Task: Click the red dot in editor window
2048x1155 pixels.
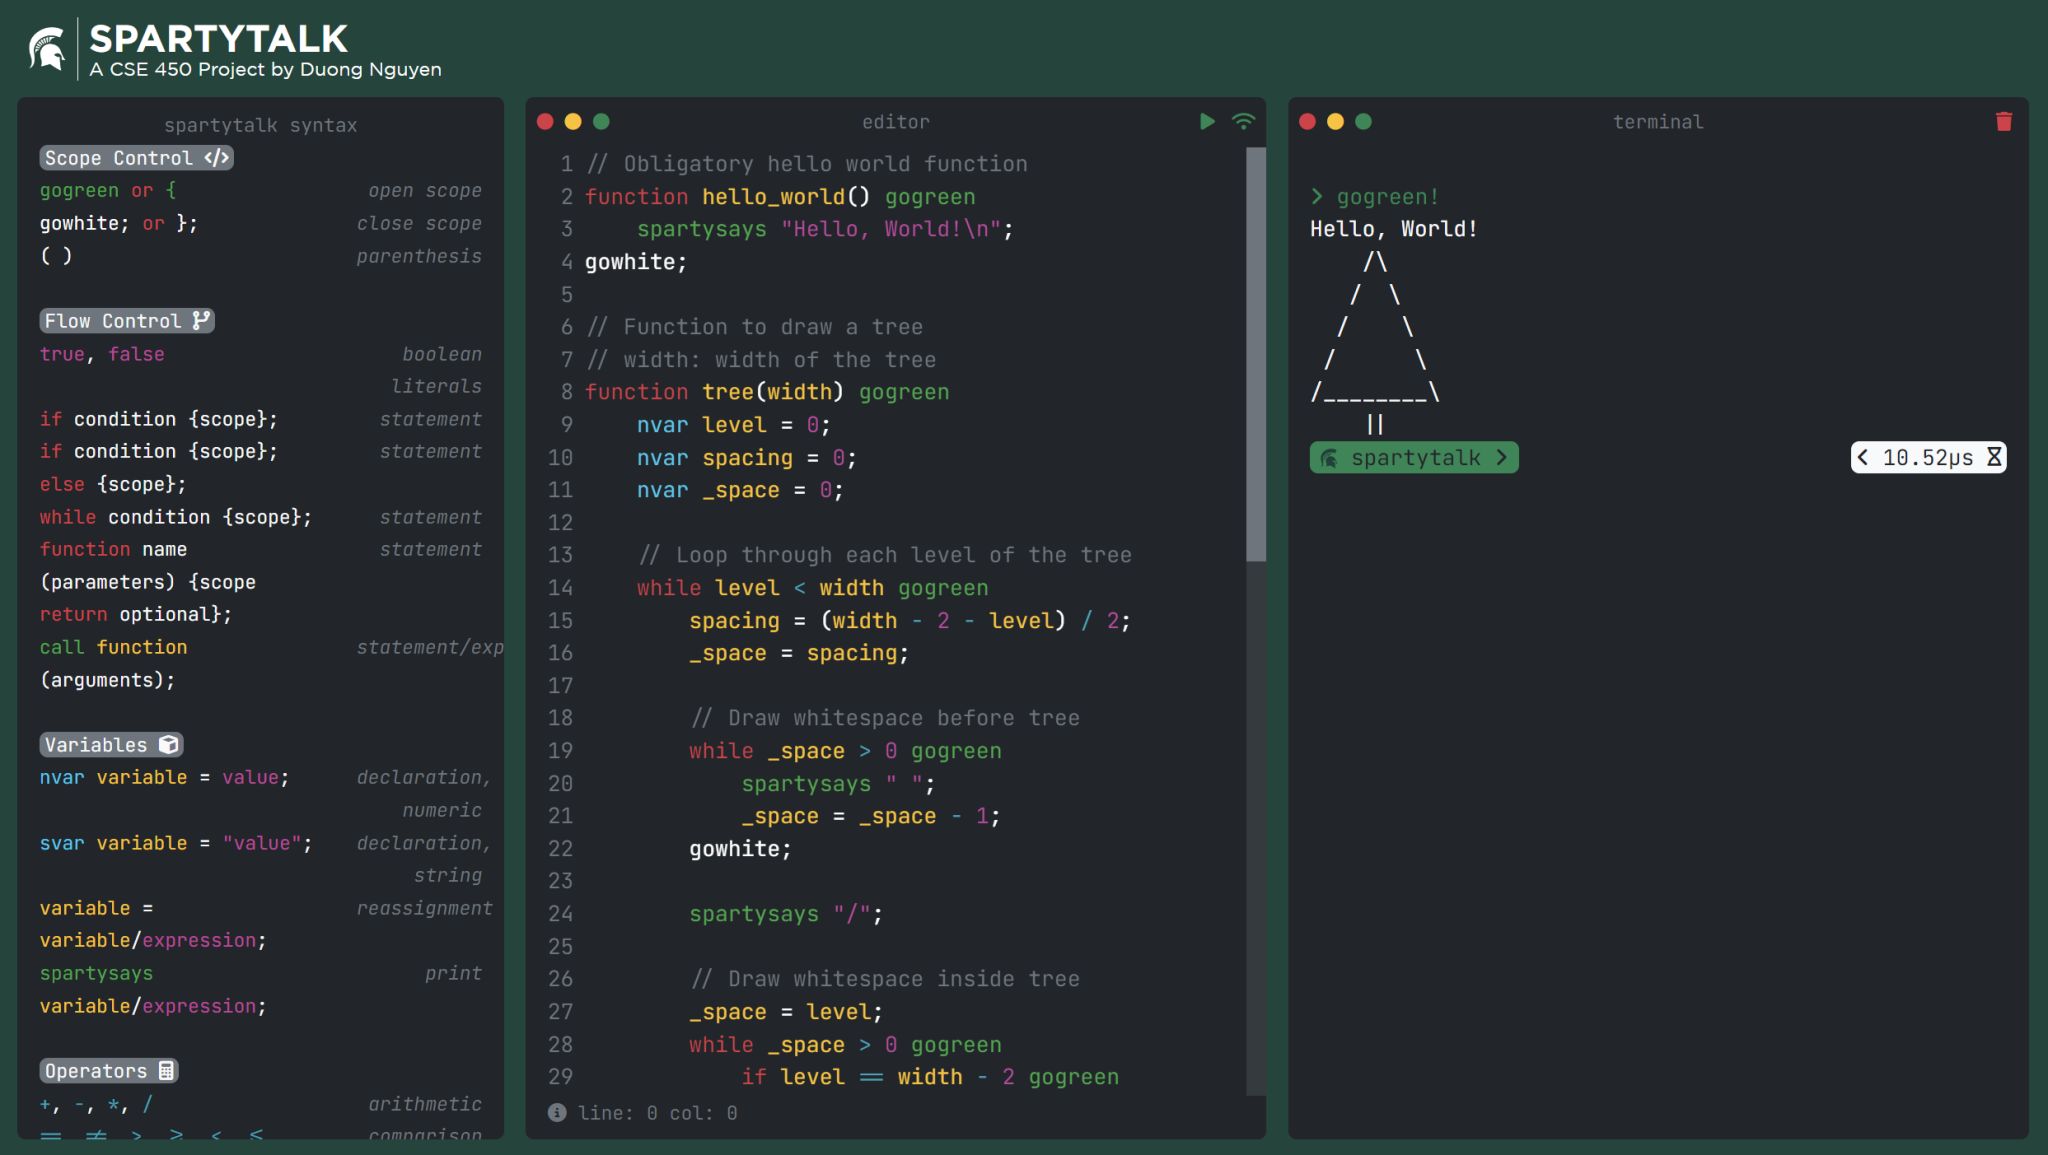Action: point(545,121)
